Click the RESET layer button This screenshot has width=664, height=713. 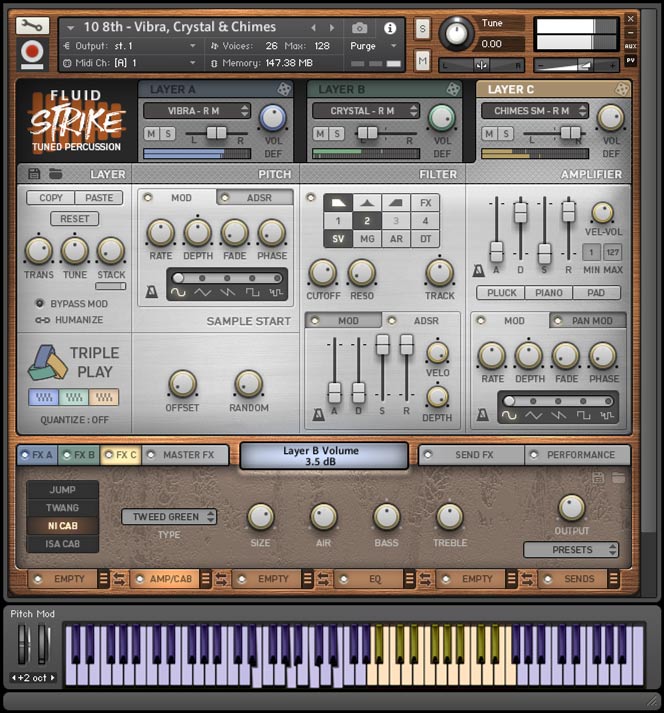[75, 219]
